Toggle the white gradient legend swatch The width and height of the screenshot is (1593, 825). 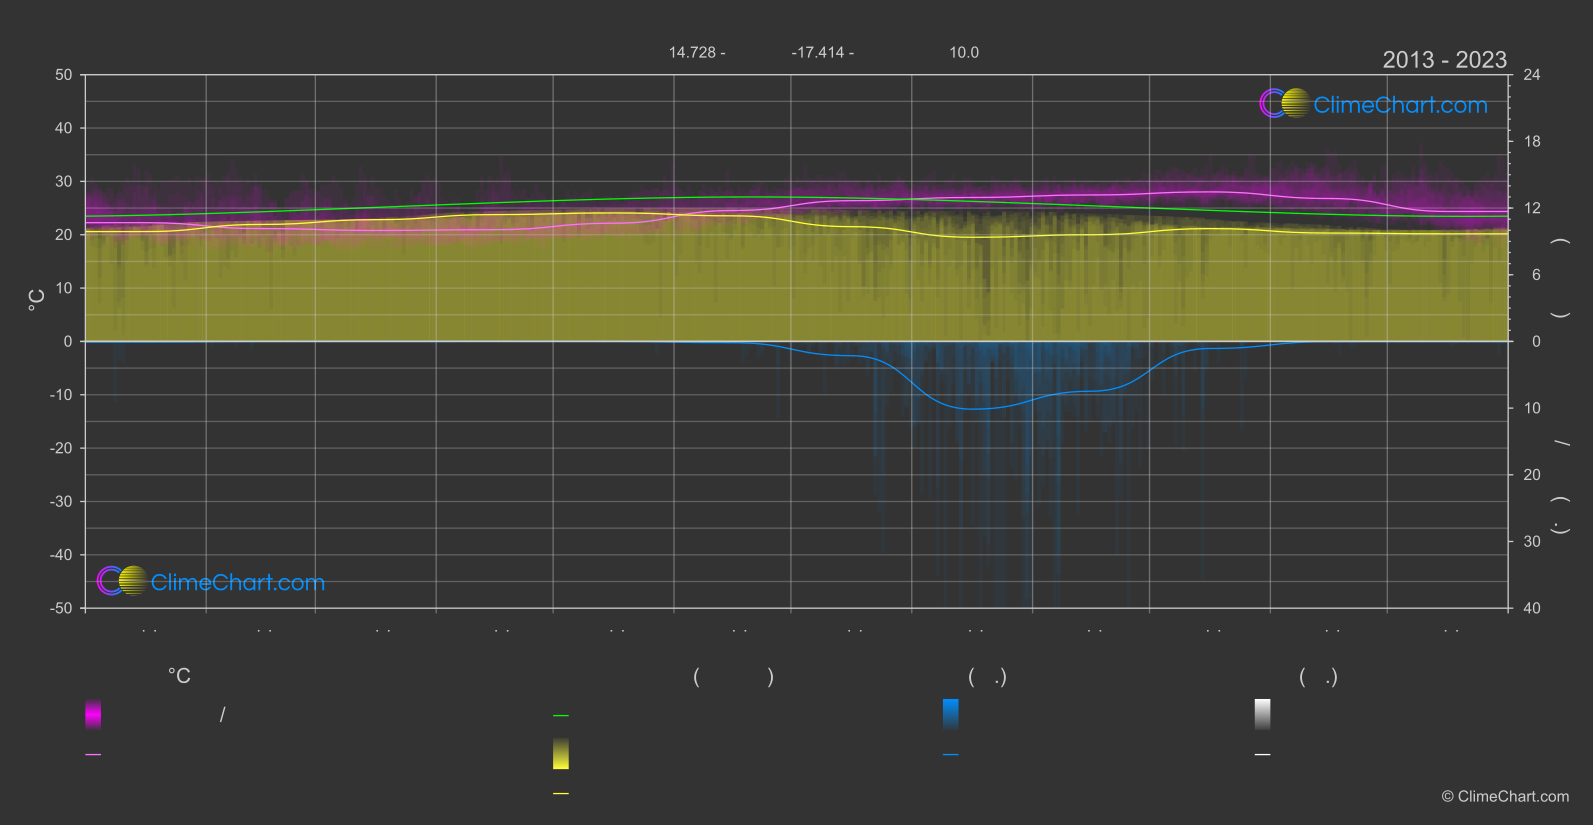(1263, 714)
